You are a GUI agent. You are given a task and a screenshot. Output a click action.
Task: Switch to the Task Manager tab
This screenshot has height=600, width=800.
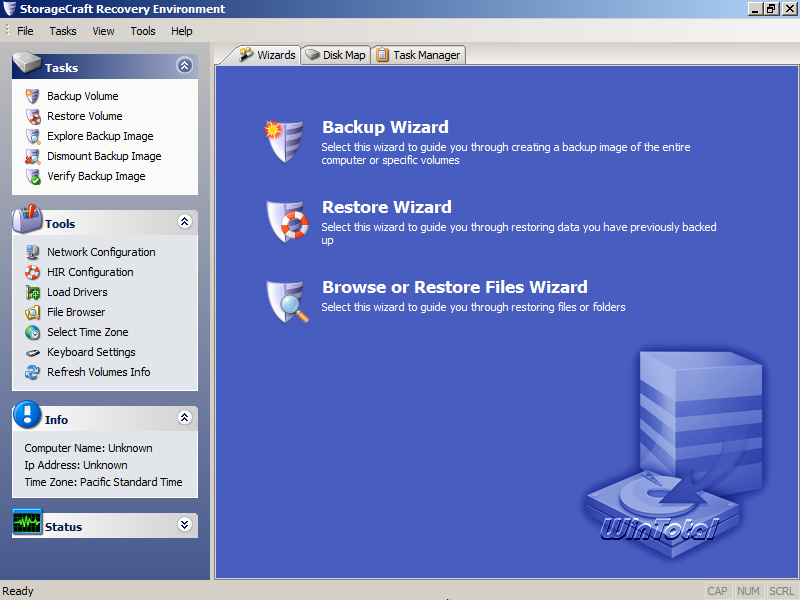(x=419, y=55)
